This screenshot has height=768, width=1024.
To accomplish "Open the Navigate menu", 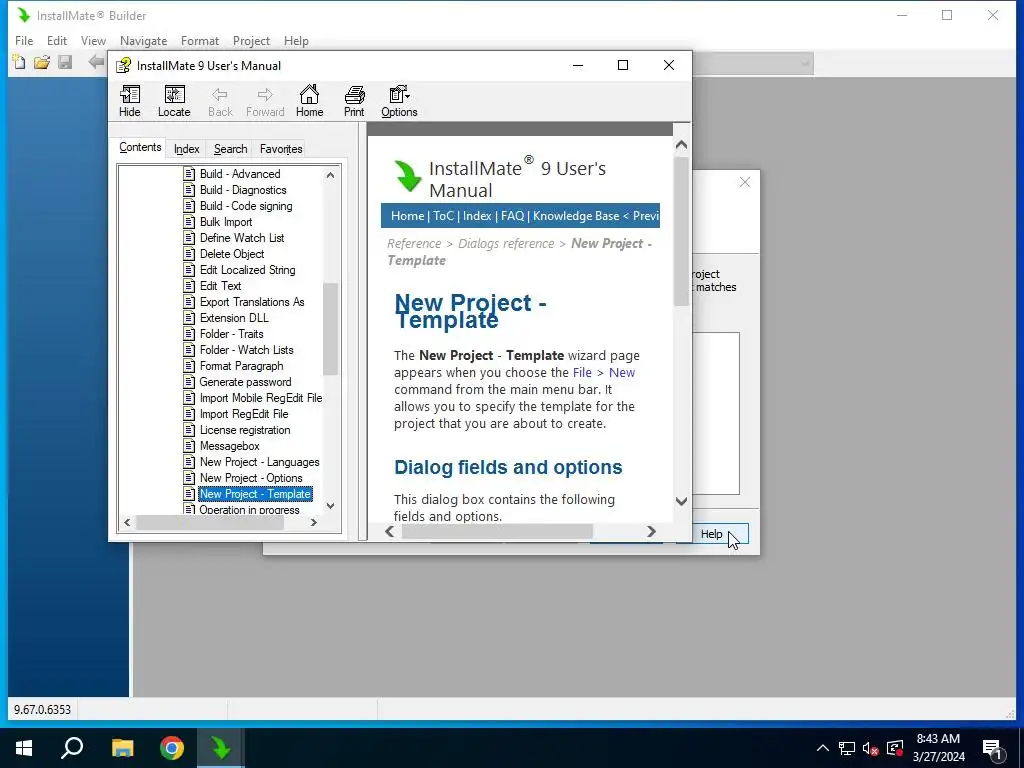I will 144,40.
